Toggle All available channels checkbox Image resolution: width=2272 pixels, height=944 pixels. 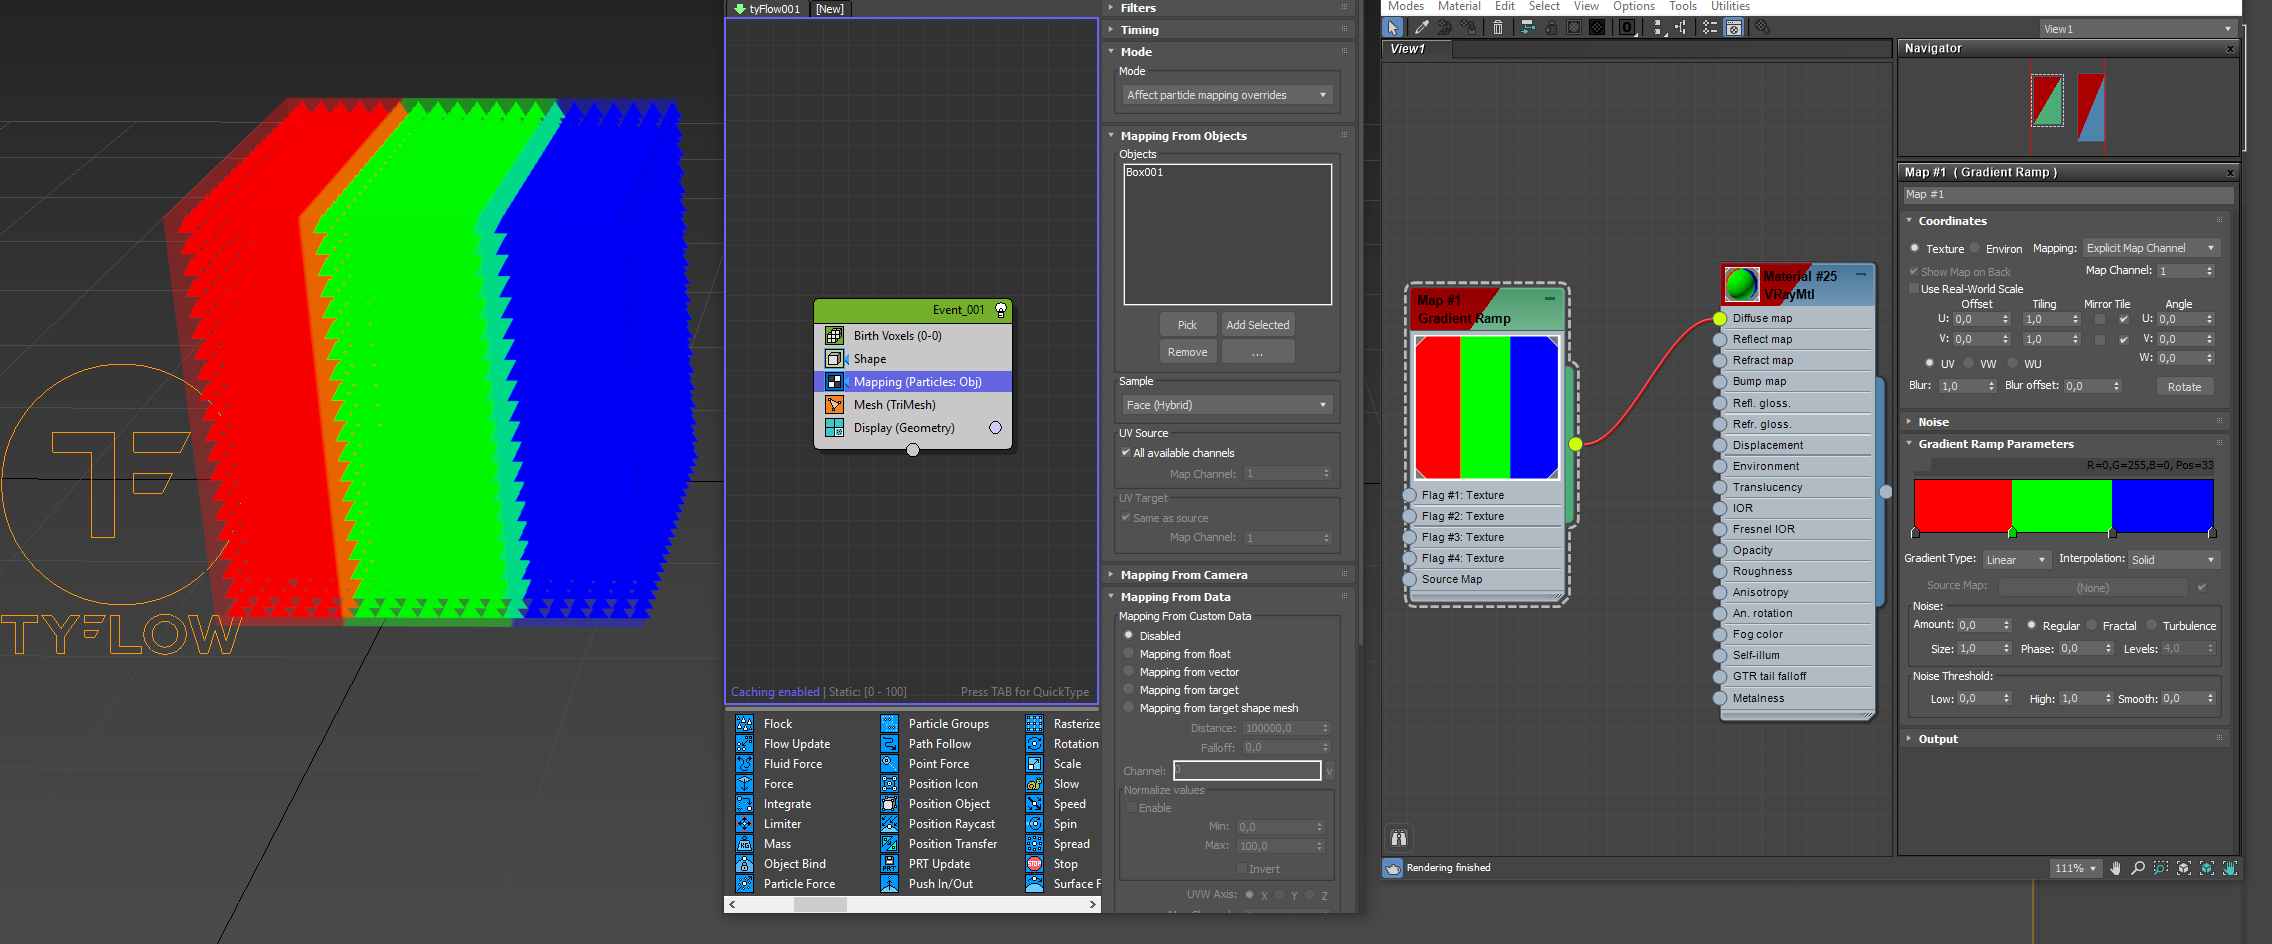click(x=1126, y=453)
